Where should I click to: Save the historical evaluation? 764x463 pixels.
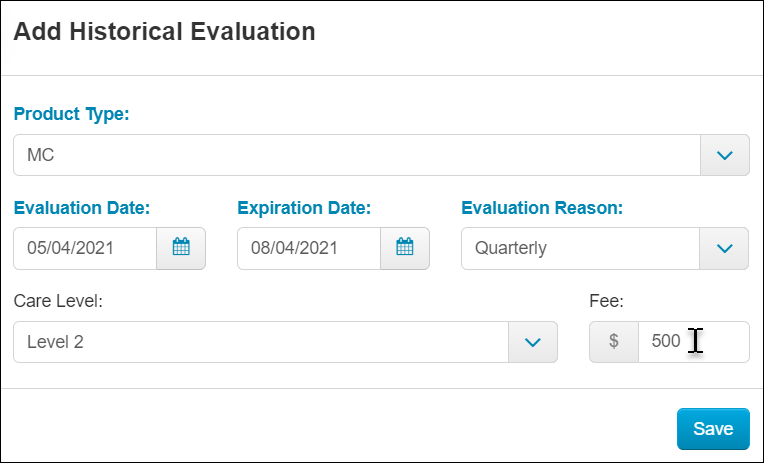tap(713, 429)
